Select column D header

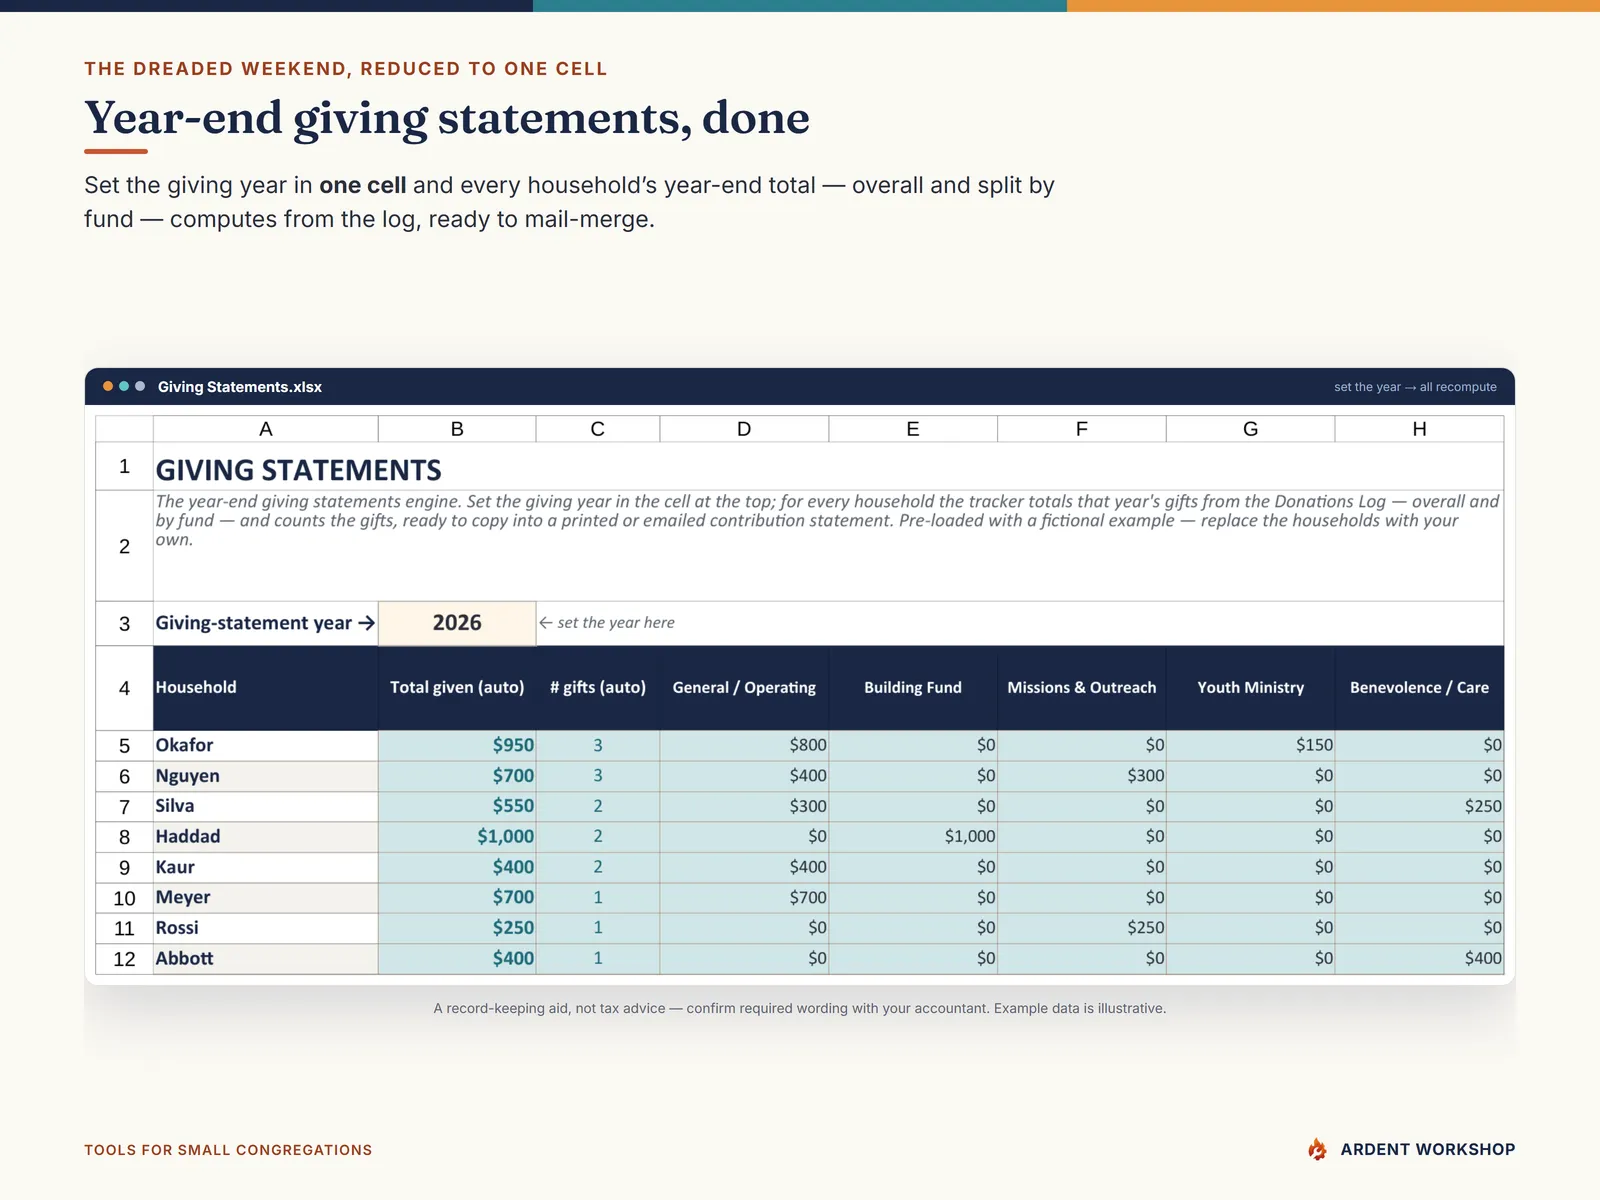tap(744, 429)
